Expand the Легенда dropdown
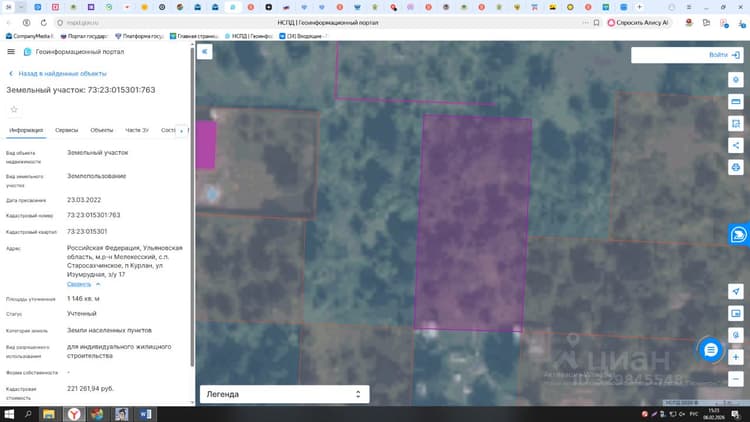 (284, 394)
